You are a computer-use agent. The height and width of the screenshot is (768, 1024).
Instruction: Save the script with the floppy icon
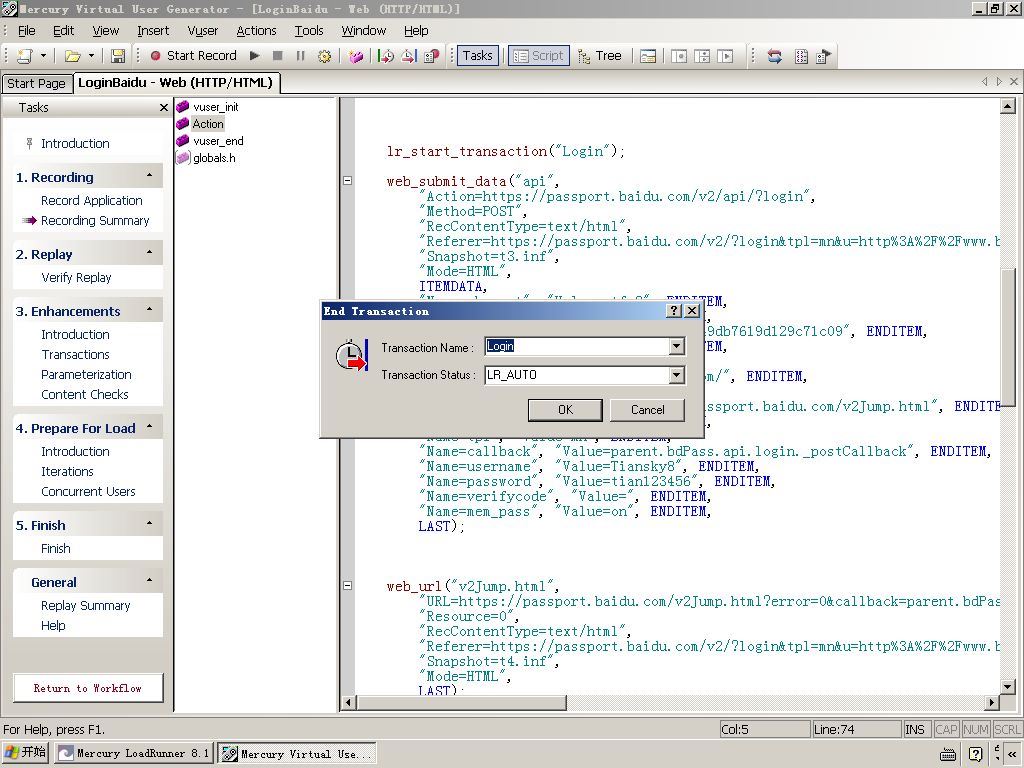tap(118, 56)
